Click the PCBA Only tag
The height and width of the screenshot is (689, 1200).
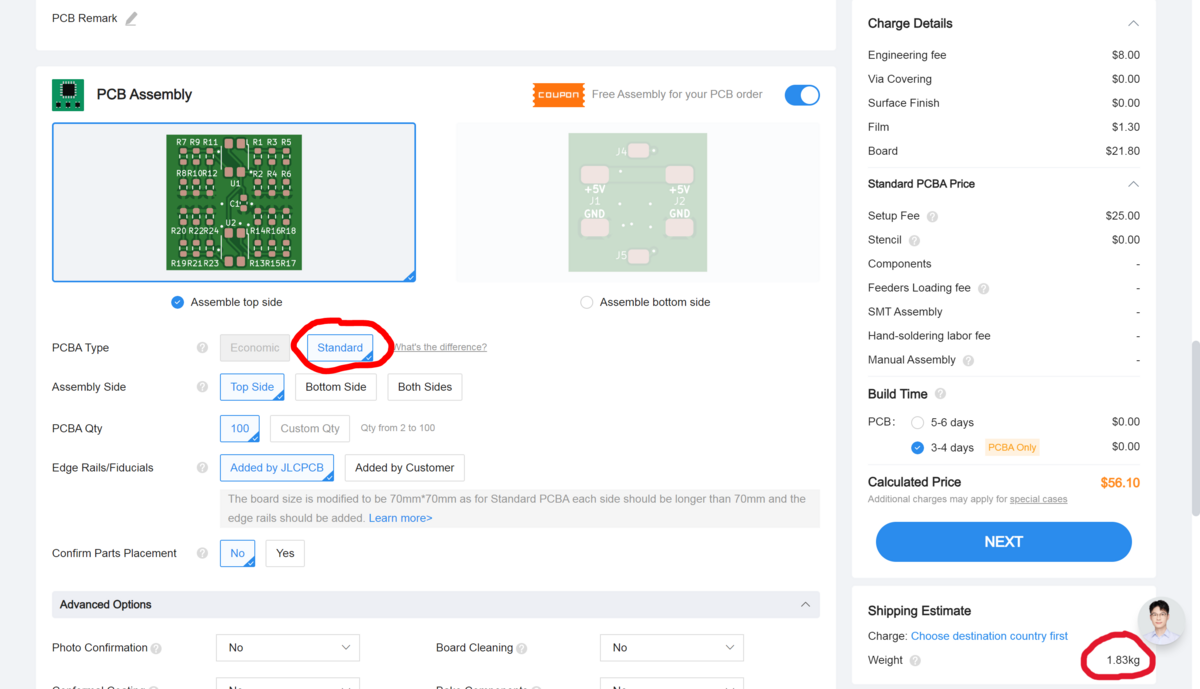(1012, 447)
